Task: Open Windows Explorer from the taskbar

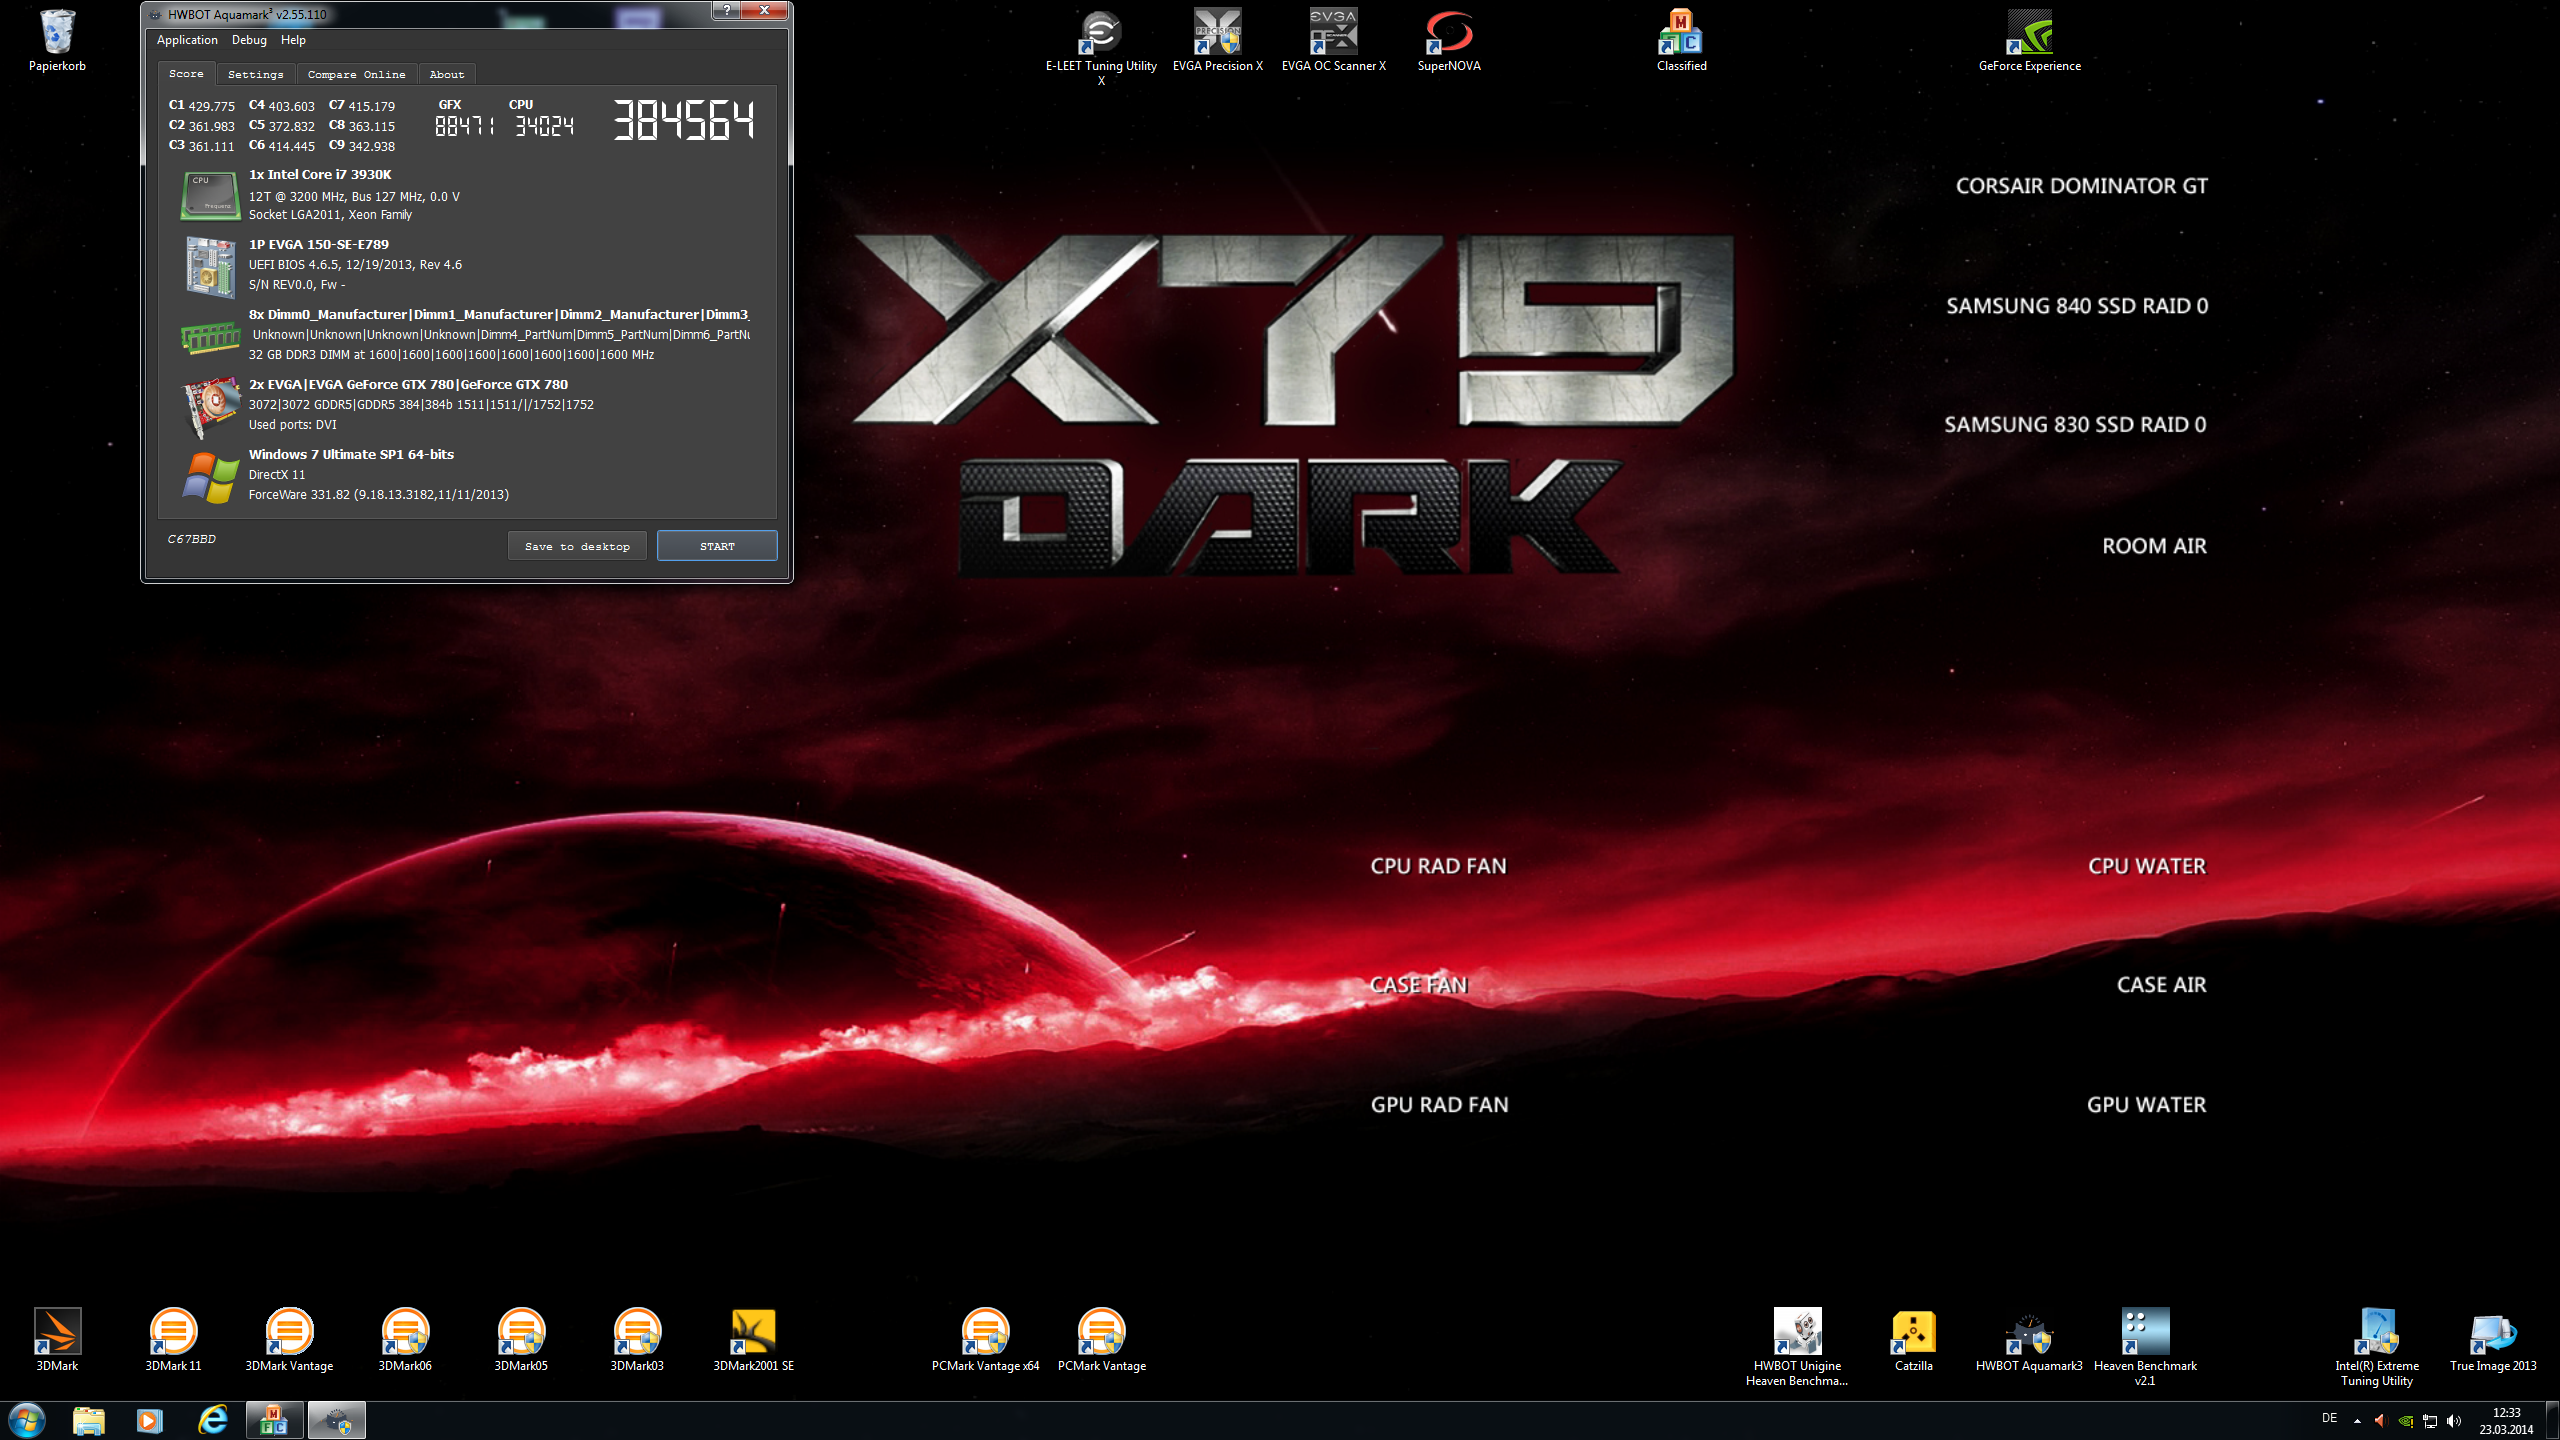Action: [89, 1420]
